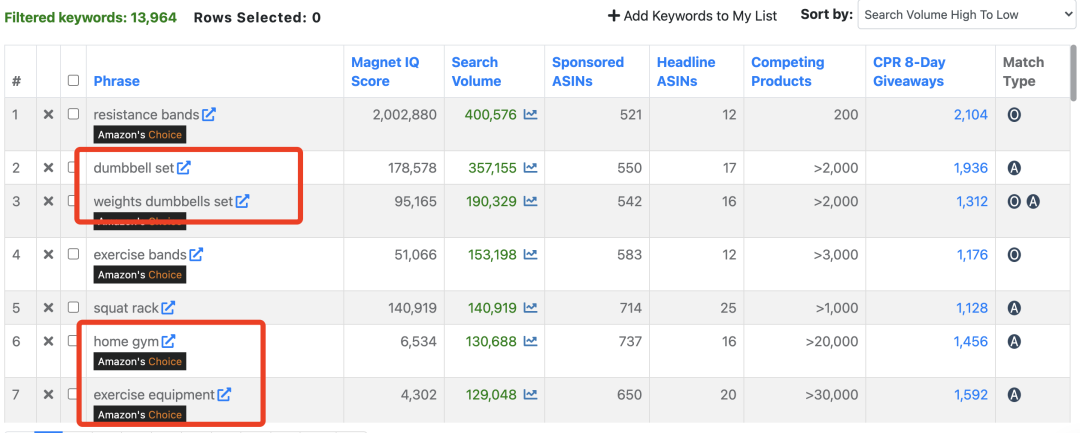The width and height of the screenshot is (1080, 433).
Task: Open the Sort by dropdown
Action: pos(965,15)
